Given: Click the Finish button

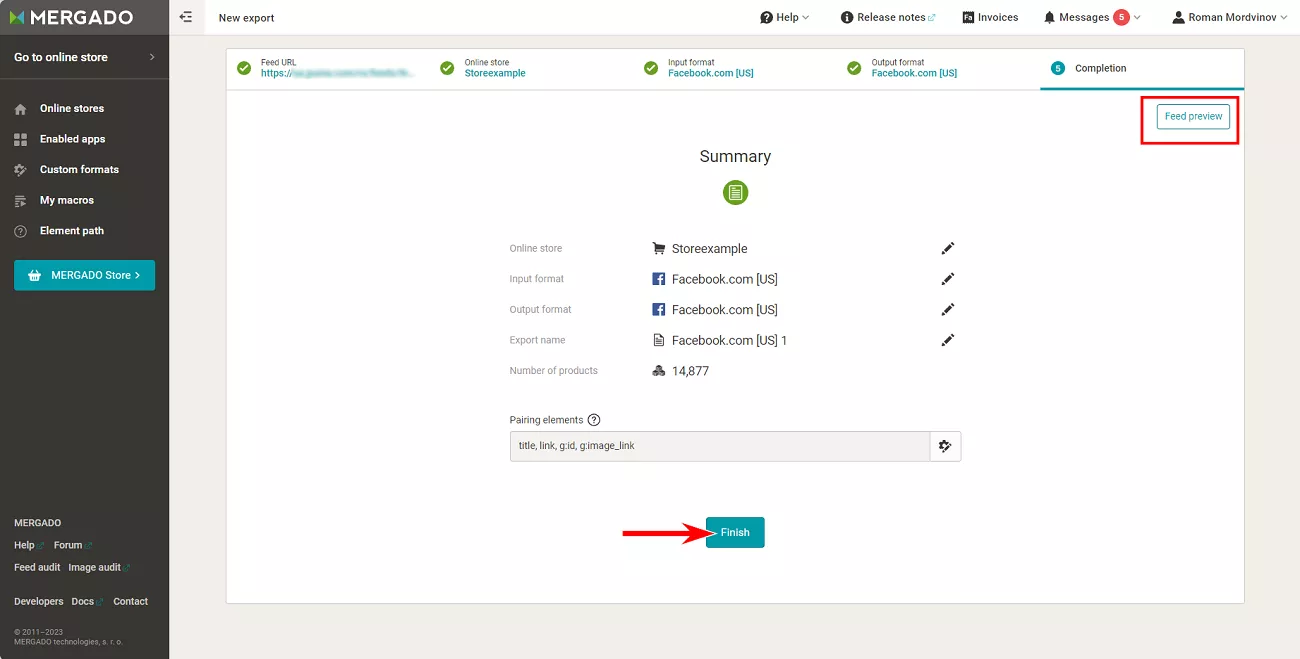Looking at the screenshot, I should coord(735,532).
